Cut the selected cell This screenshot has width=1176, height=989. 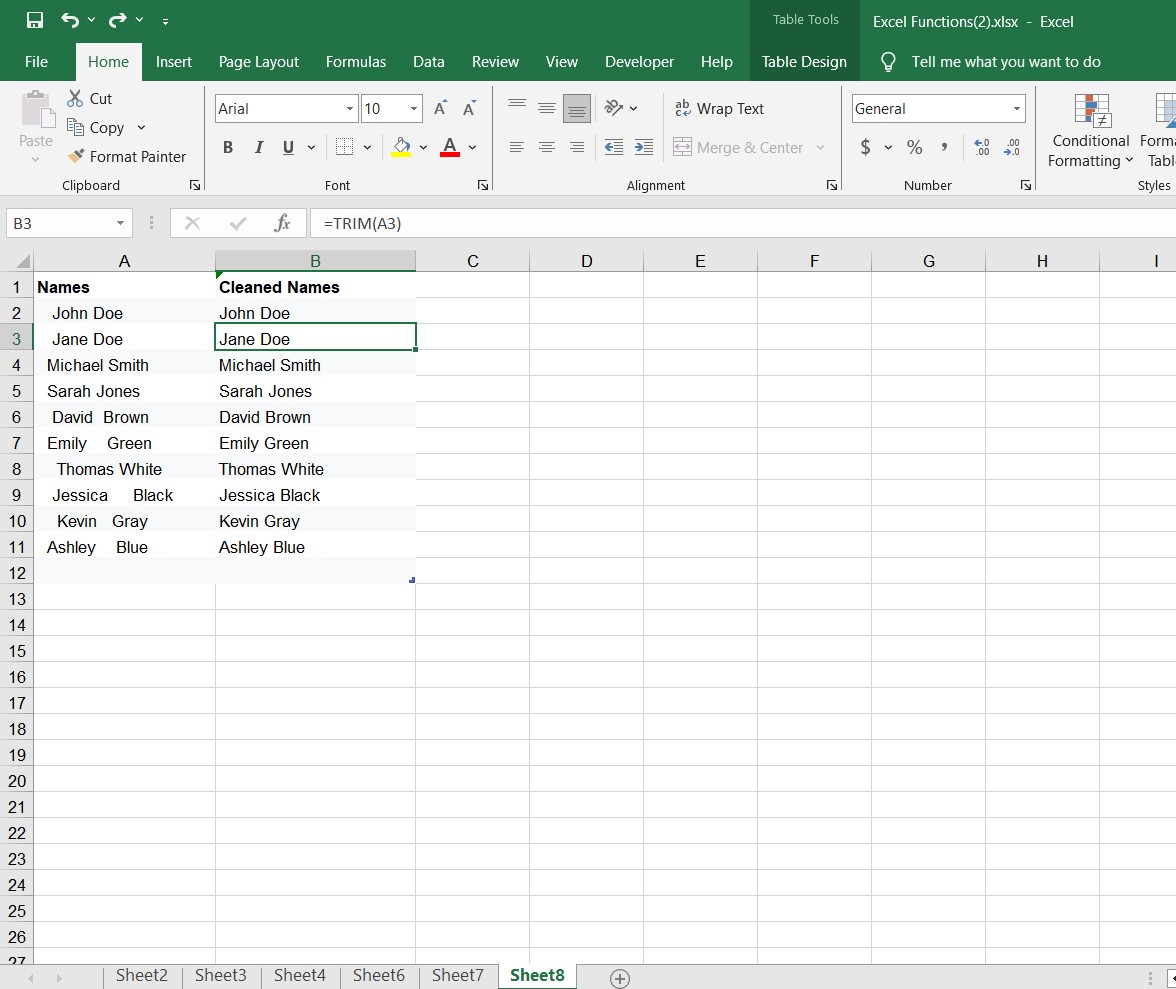click(89, 98)
